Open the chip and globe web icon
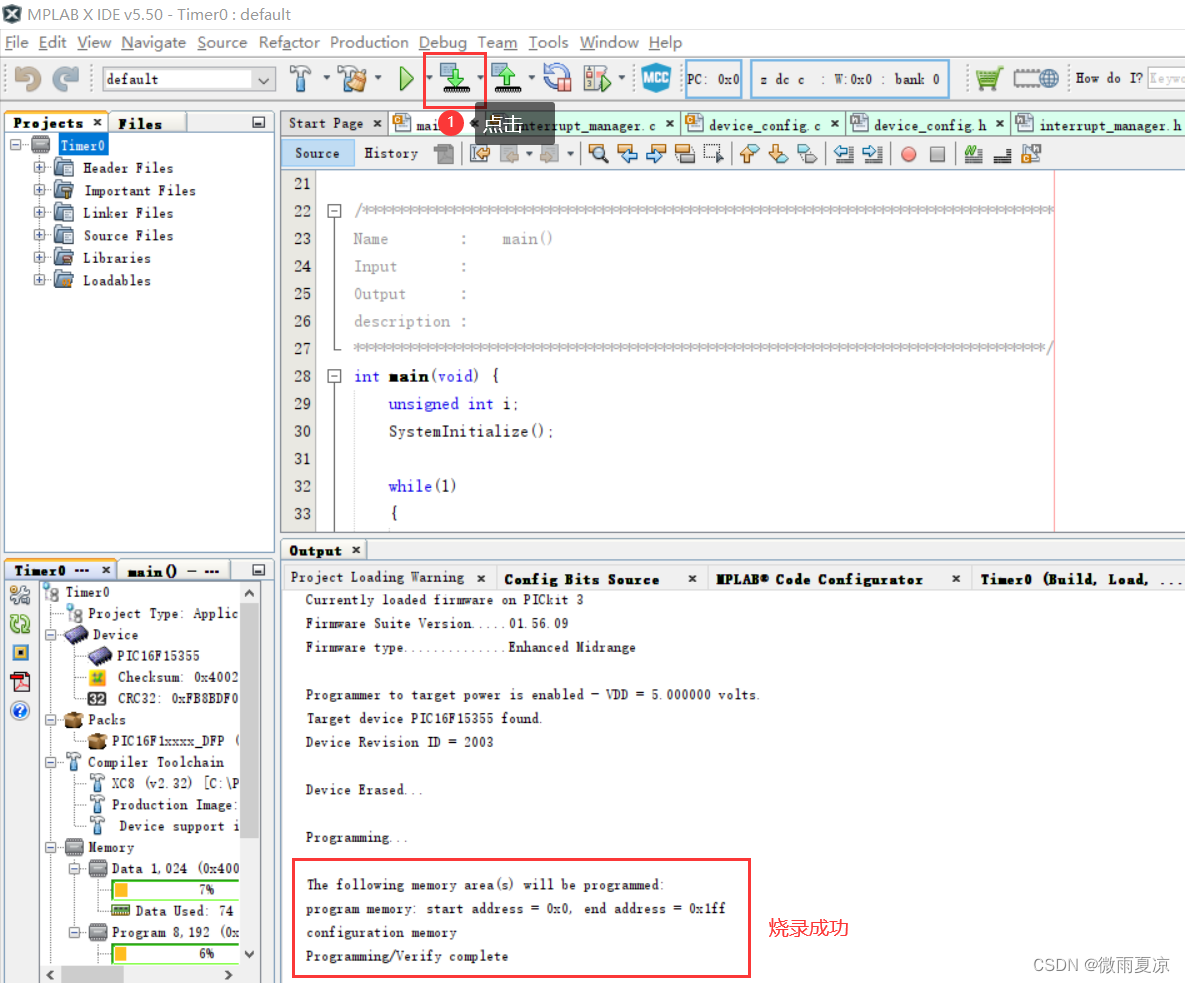 (x=1035, y=79)
